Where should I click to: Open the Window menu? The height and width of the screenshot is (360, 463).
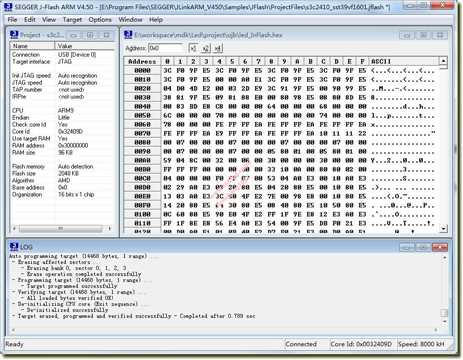click(x=130, y=20)
